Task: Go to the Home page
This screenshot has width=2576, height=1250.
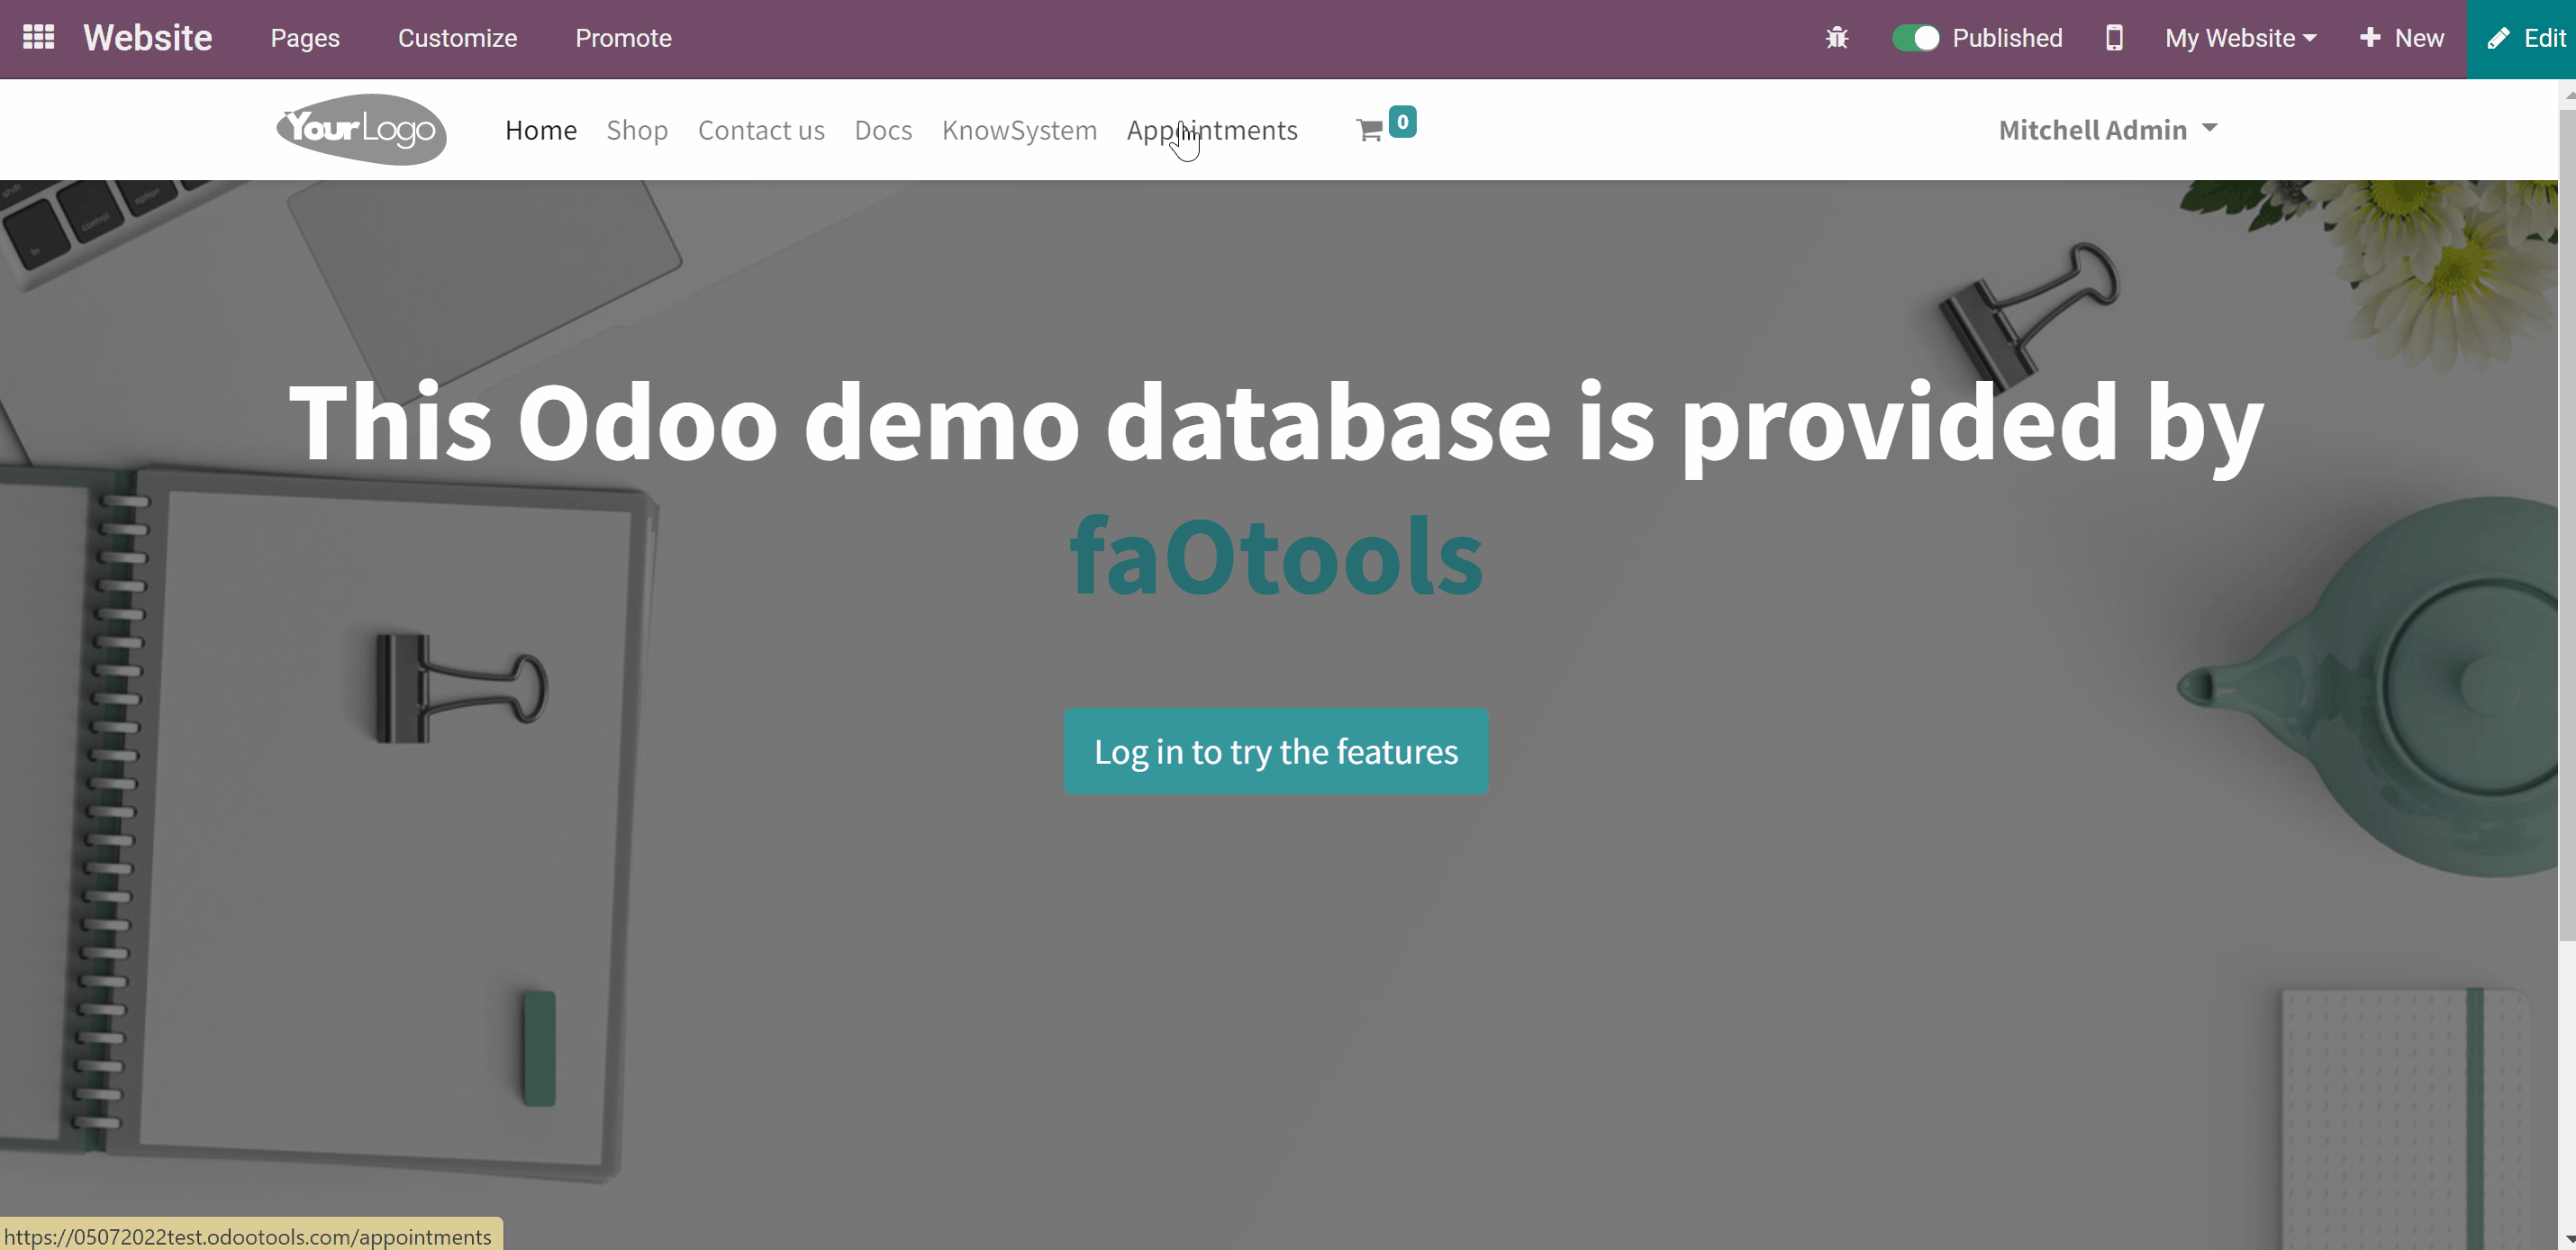Action: tap(541, 130)
